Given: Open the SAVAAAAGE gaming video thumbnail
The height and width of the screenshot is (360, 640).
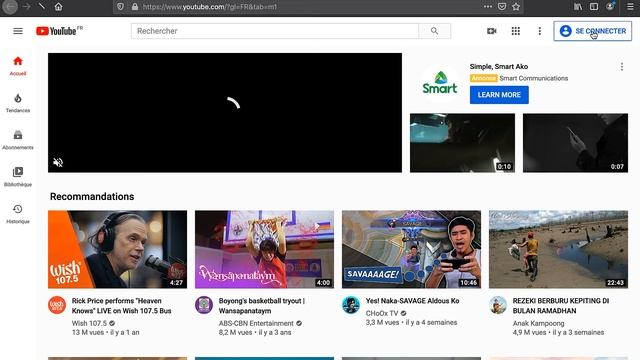Looking at the screenshot, I should pyautogui.click(x=411, y=249).
